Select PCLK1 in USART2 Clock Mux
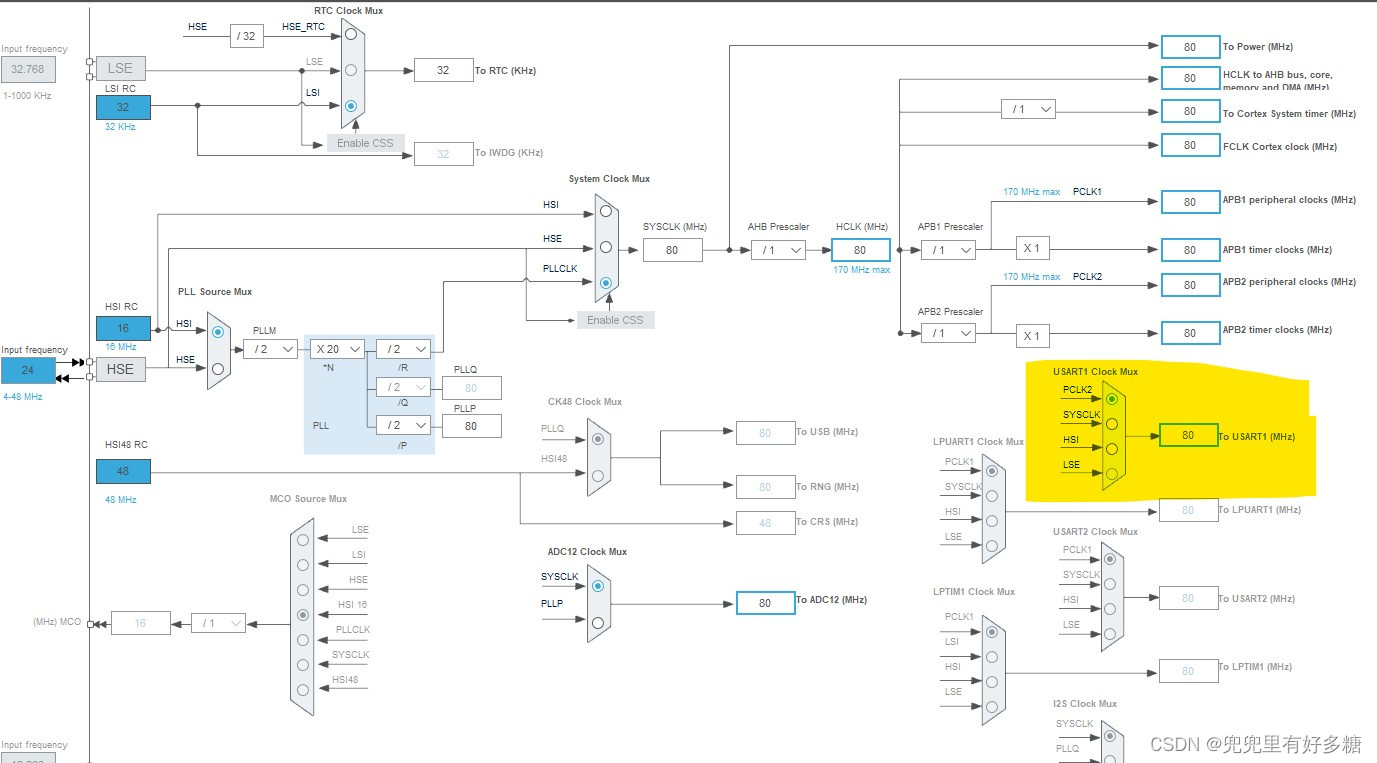1377x763 pixels. coord(1109,558)
